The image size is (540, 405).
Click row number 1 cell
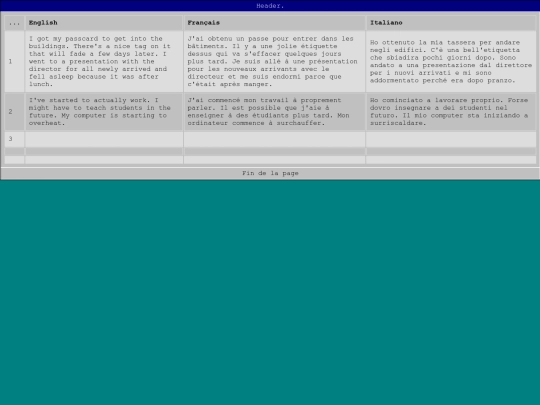tap(14, 62)
